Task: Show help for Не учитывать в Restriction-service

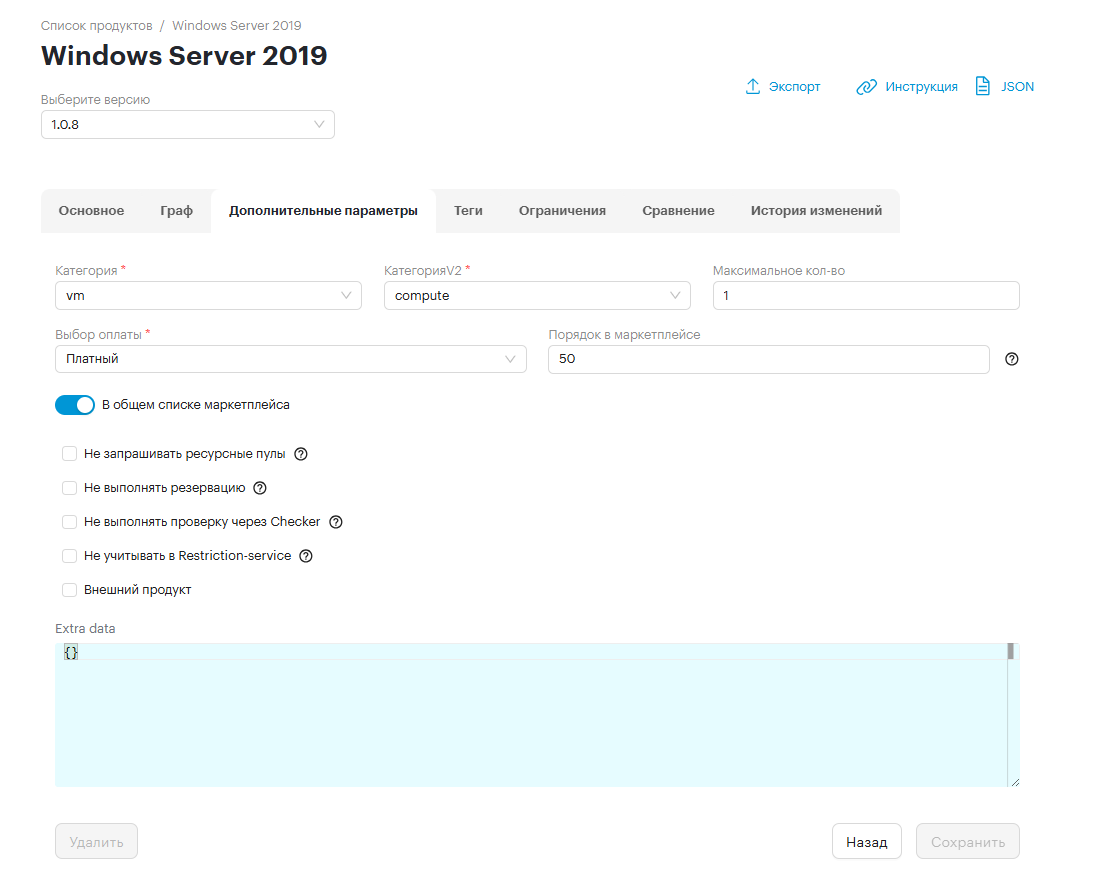Action: pyautogui.click(x=306, y=555)
